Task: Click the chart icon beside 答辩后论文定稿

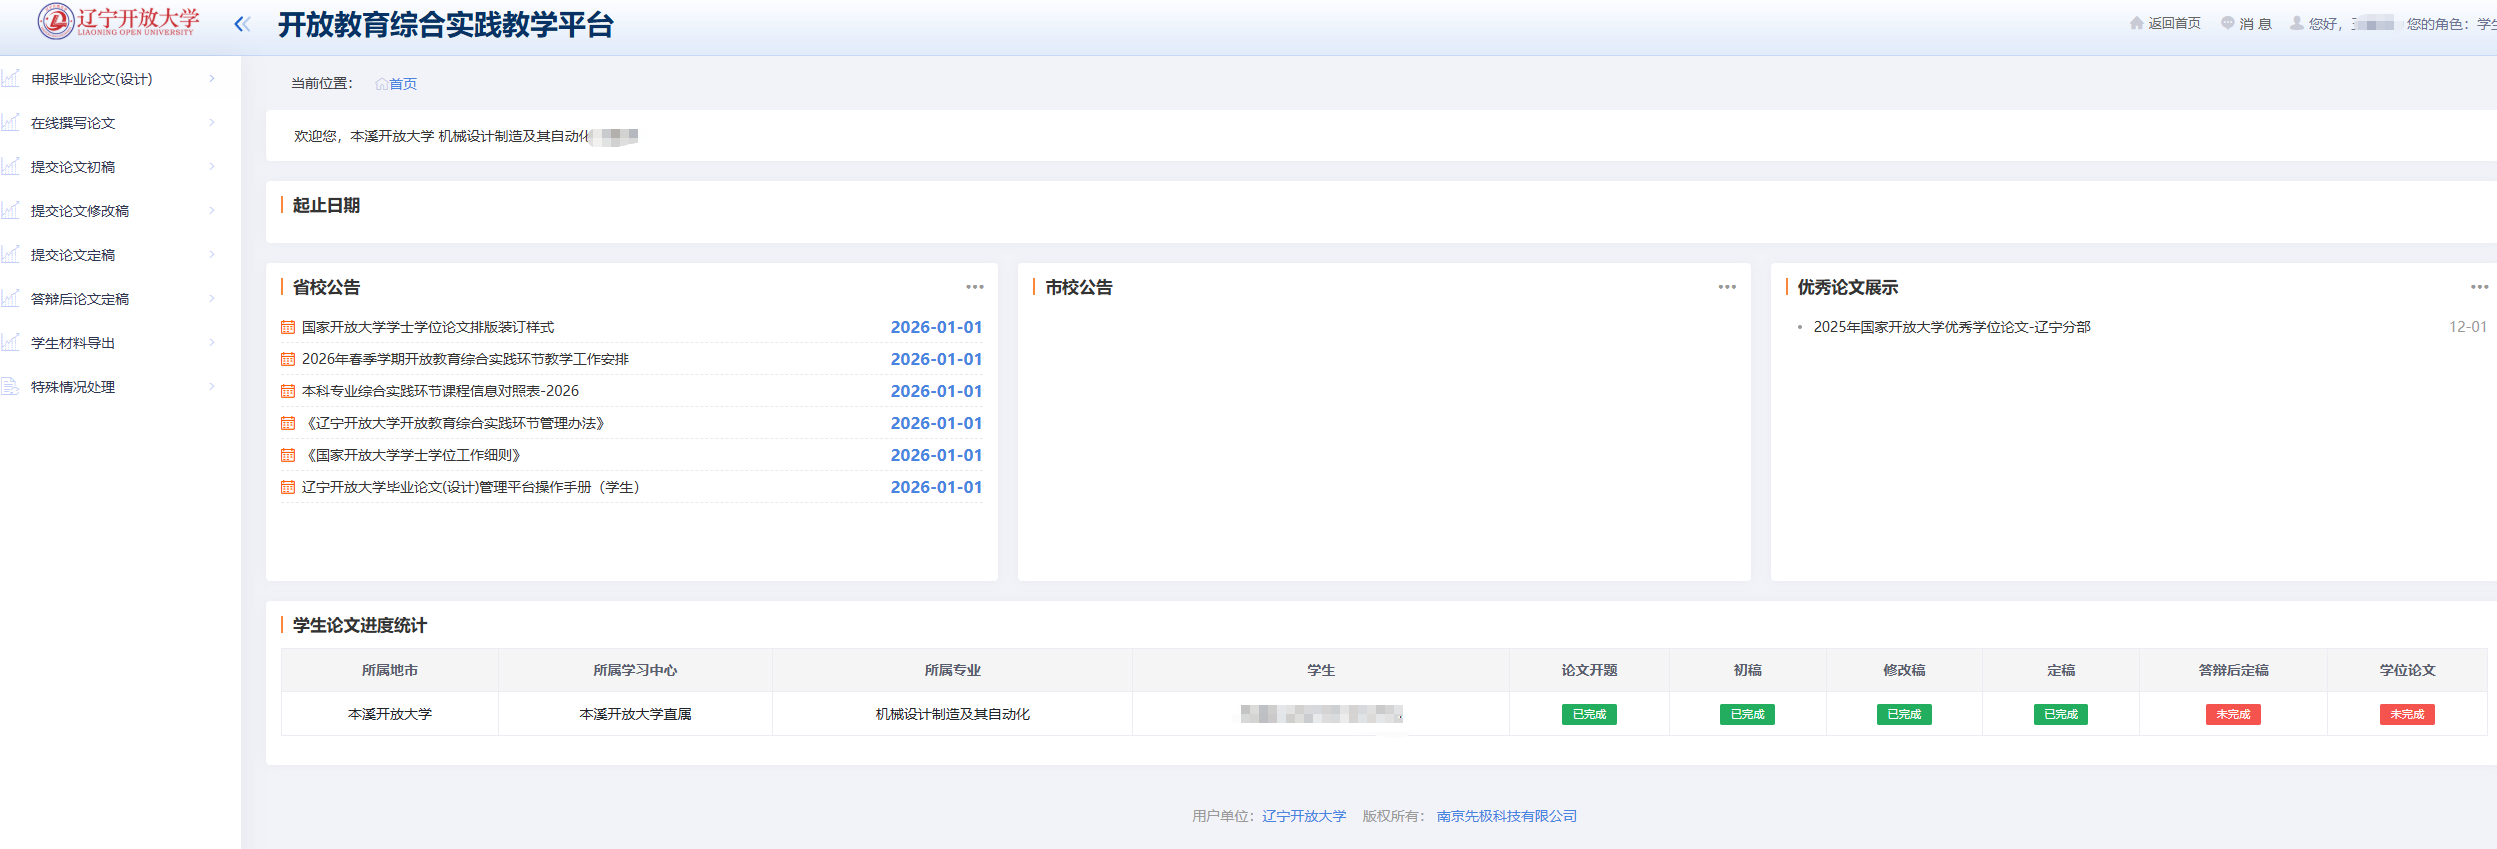Action: point(10,298)
